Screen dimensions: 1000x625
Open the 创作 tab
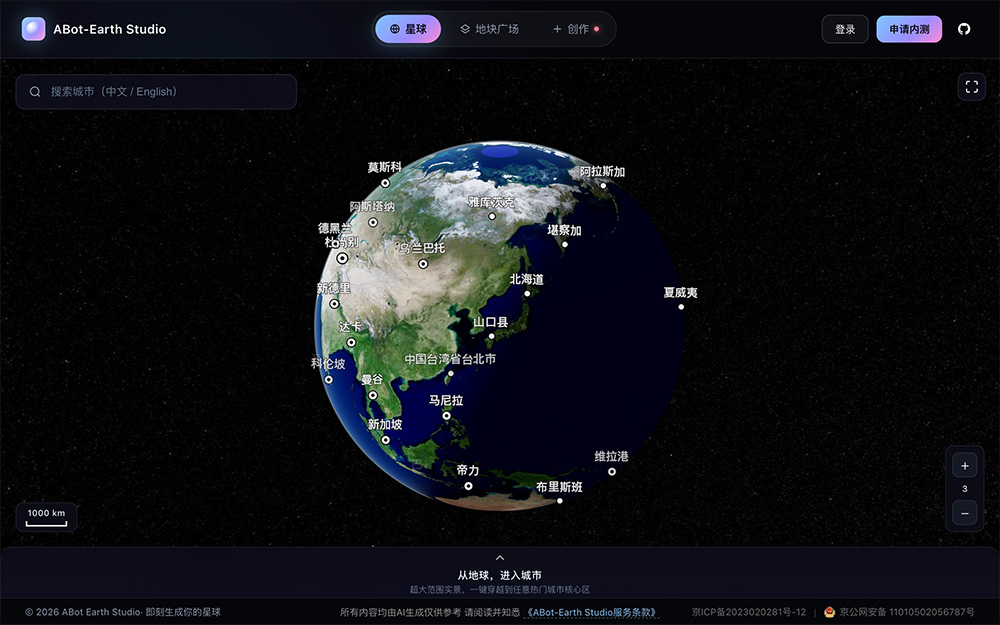(x=576, y=29)
